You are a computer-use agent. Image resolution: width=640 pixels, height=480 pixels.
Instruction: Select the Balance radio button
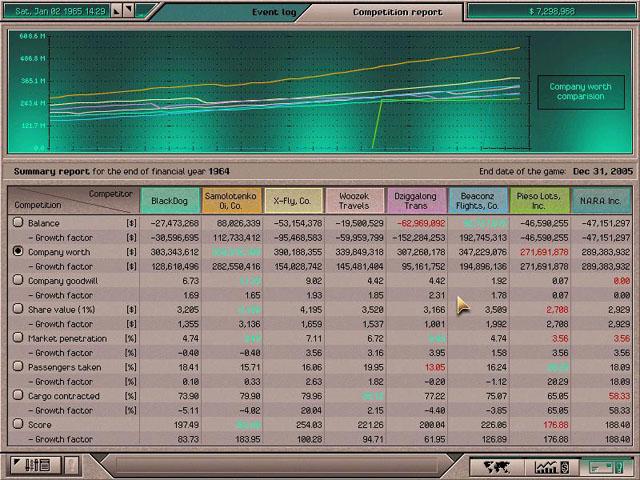click(x=17, y=223)
